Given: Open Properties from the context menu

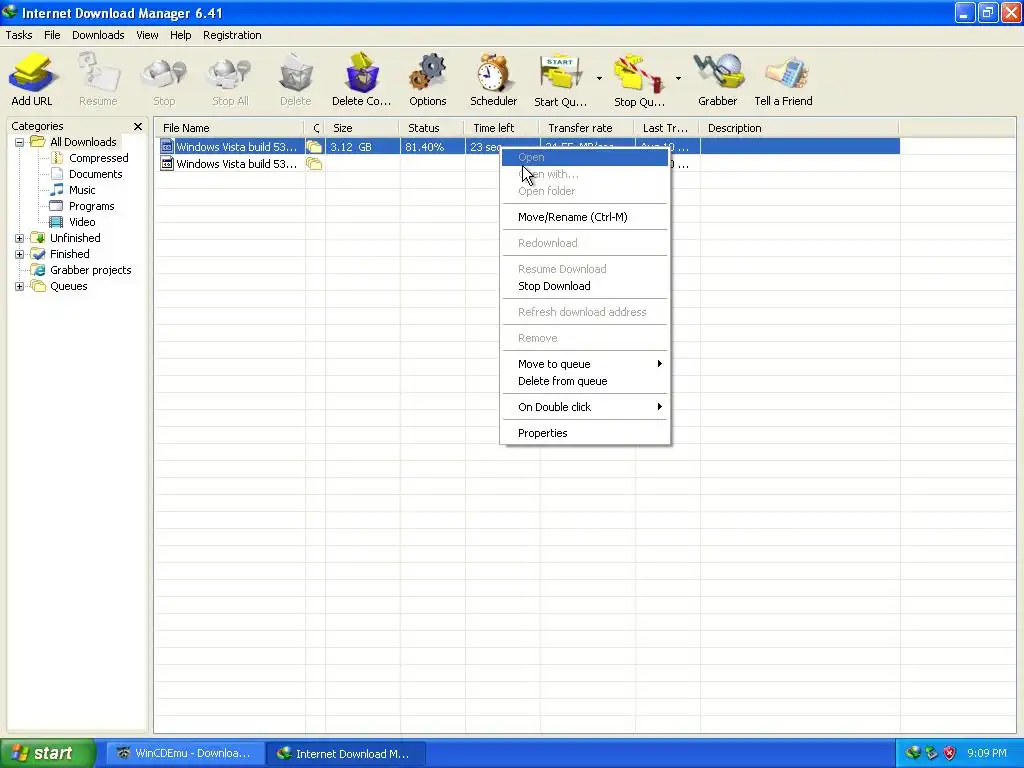Looking at the screenshot, I should pyautogui.click(x=585, y=433).
